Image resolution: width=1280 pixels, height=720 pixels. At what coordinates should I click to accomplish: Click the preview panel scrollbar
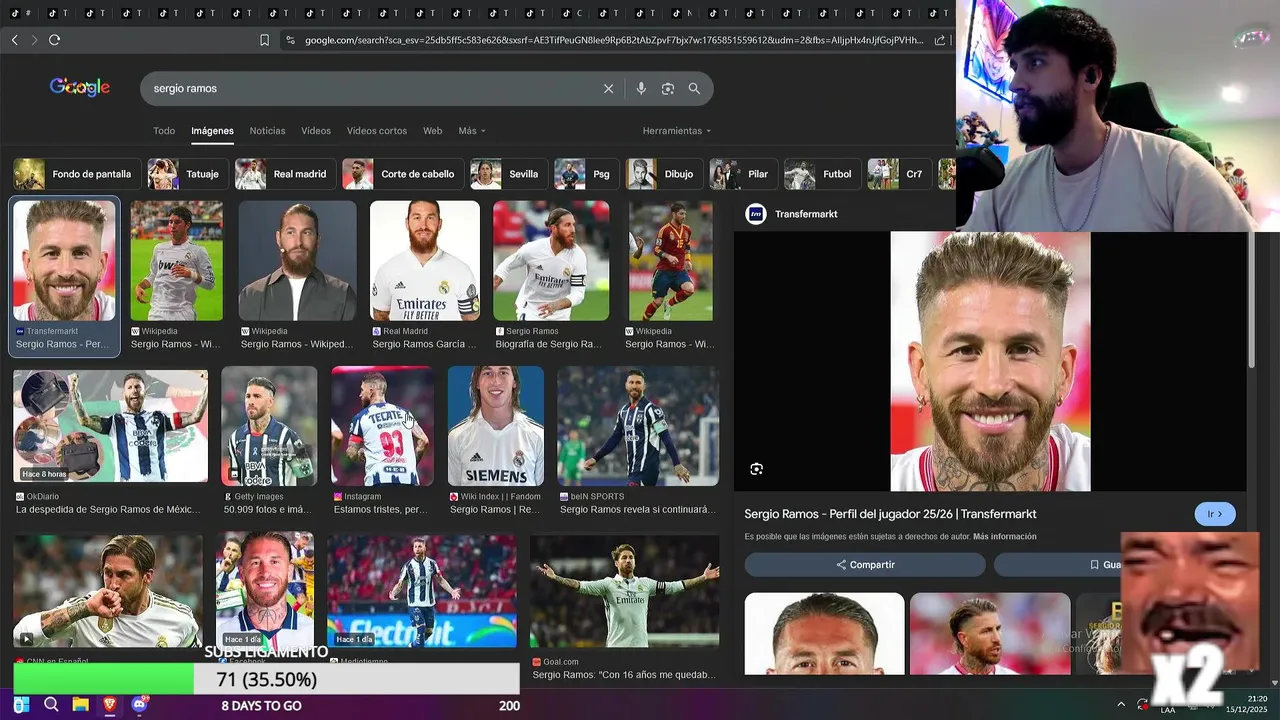pos(1252,300)
